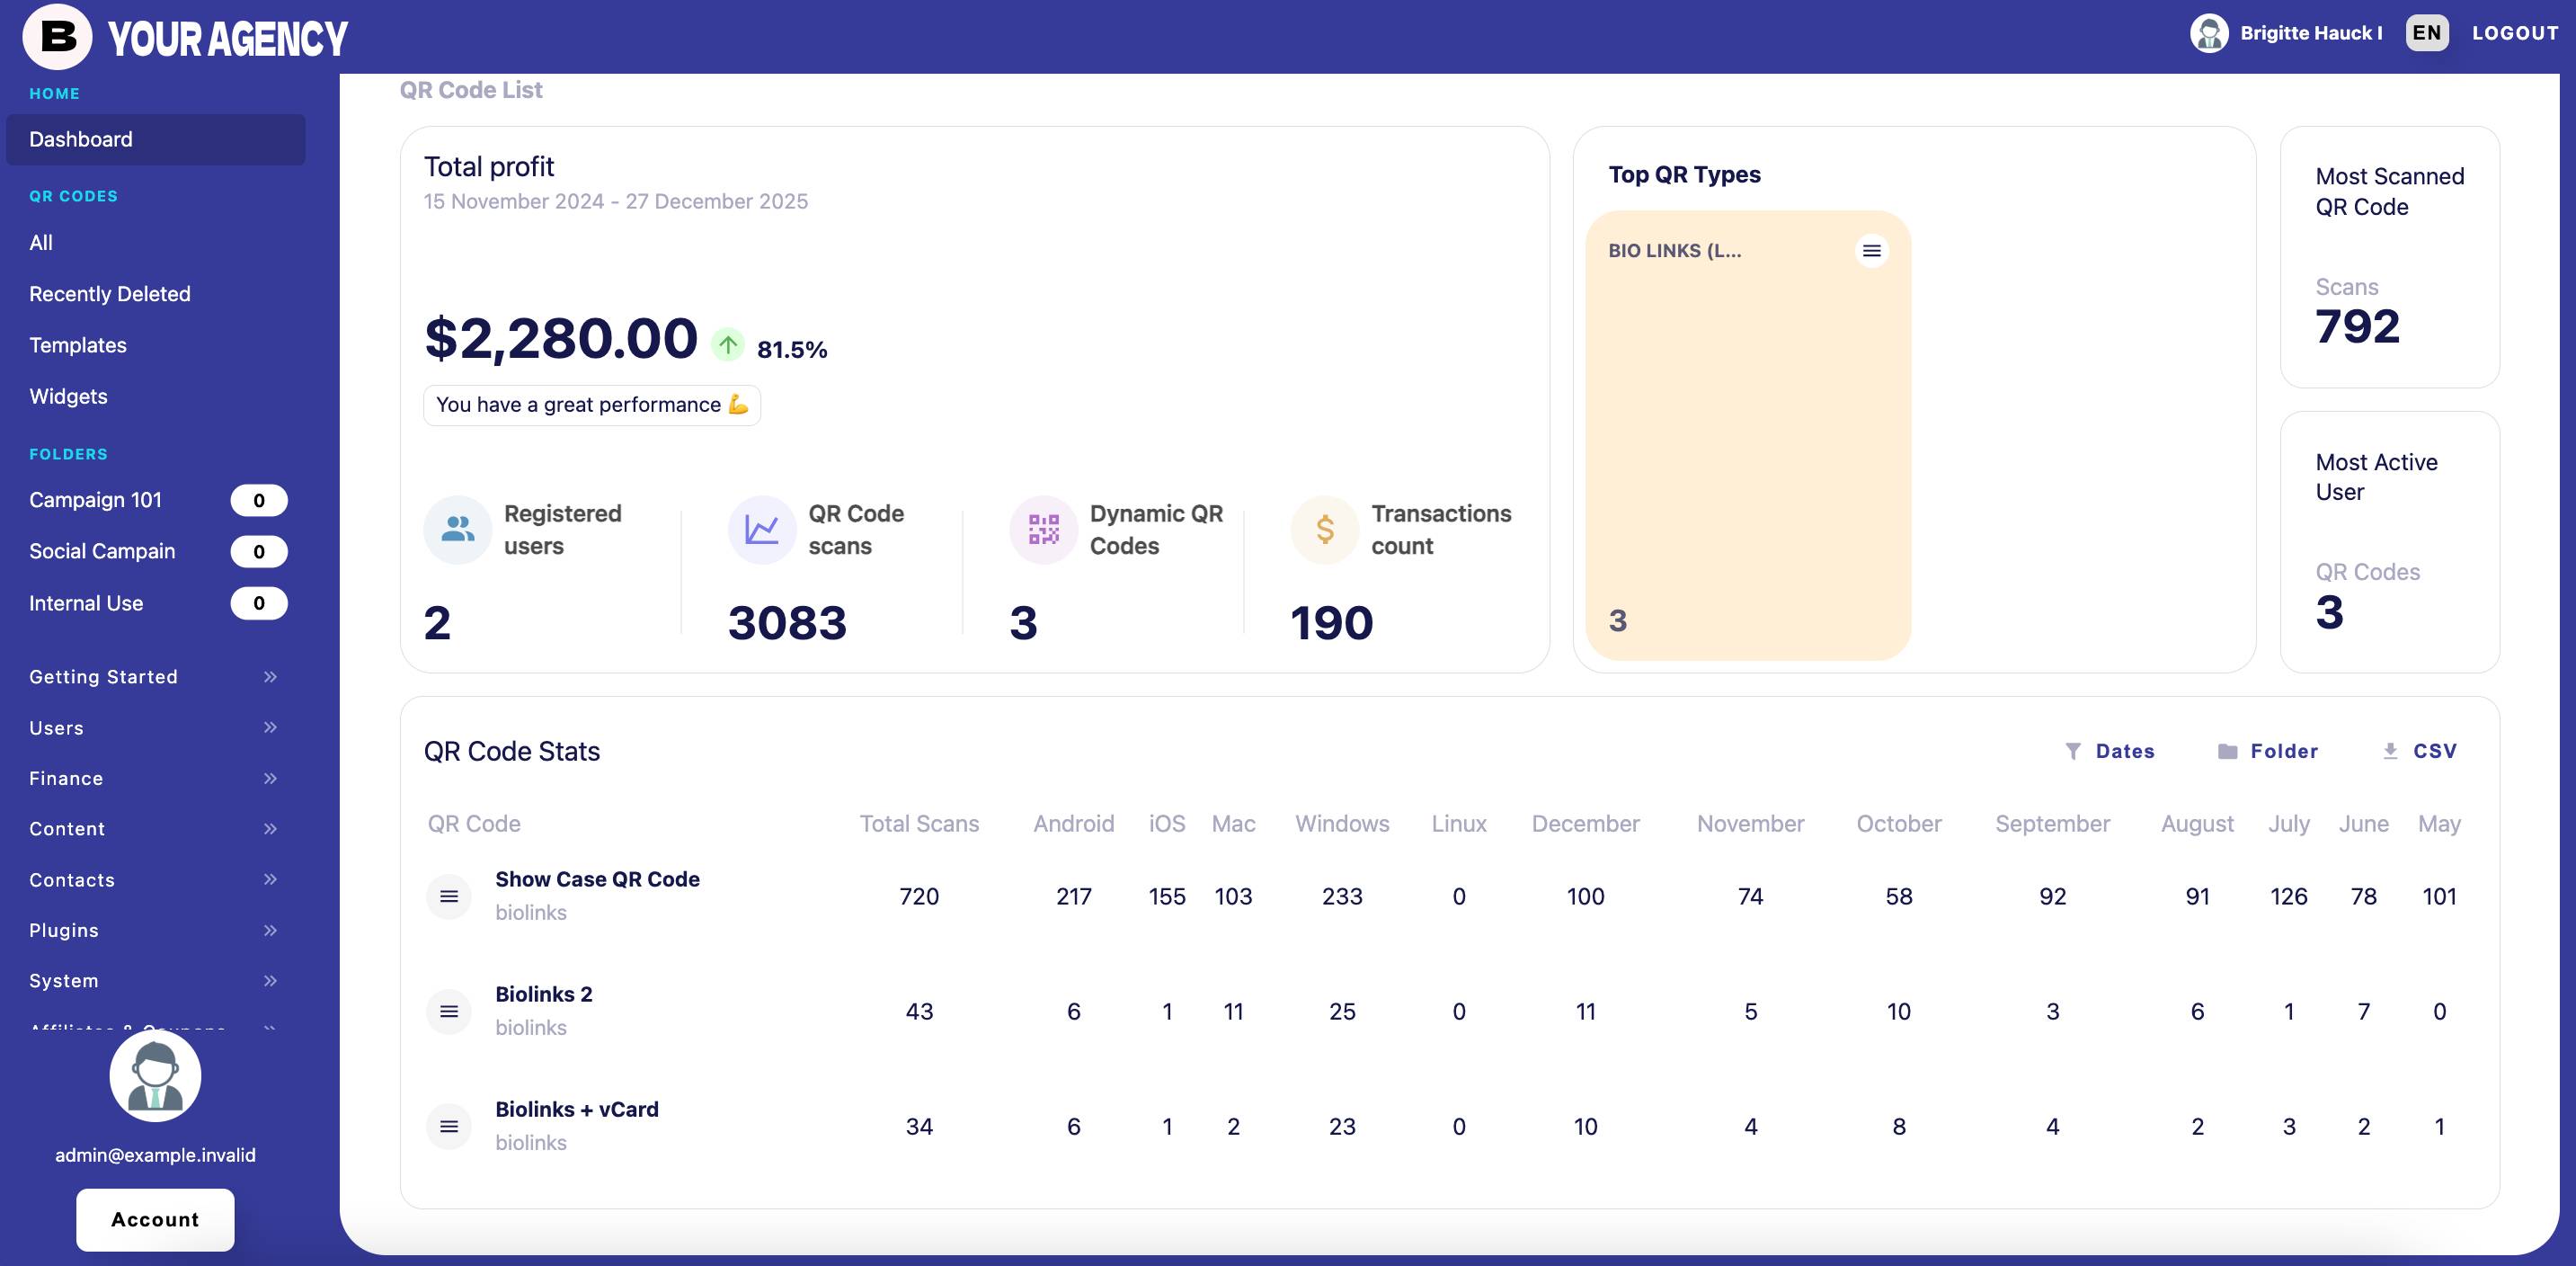Click the EN language switcher
Screen dimensions: 2576x1266
[2427, 33]
